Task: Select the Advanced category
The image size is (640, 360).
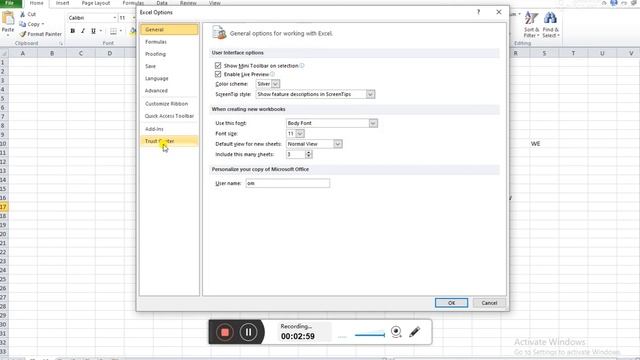Action: (x=169, y=91)
